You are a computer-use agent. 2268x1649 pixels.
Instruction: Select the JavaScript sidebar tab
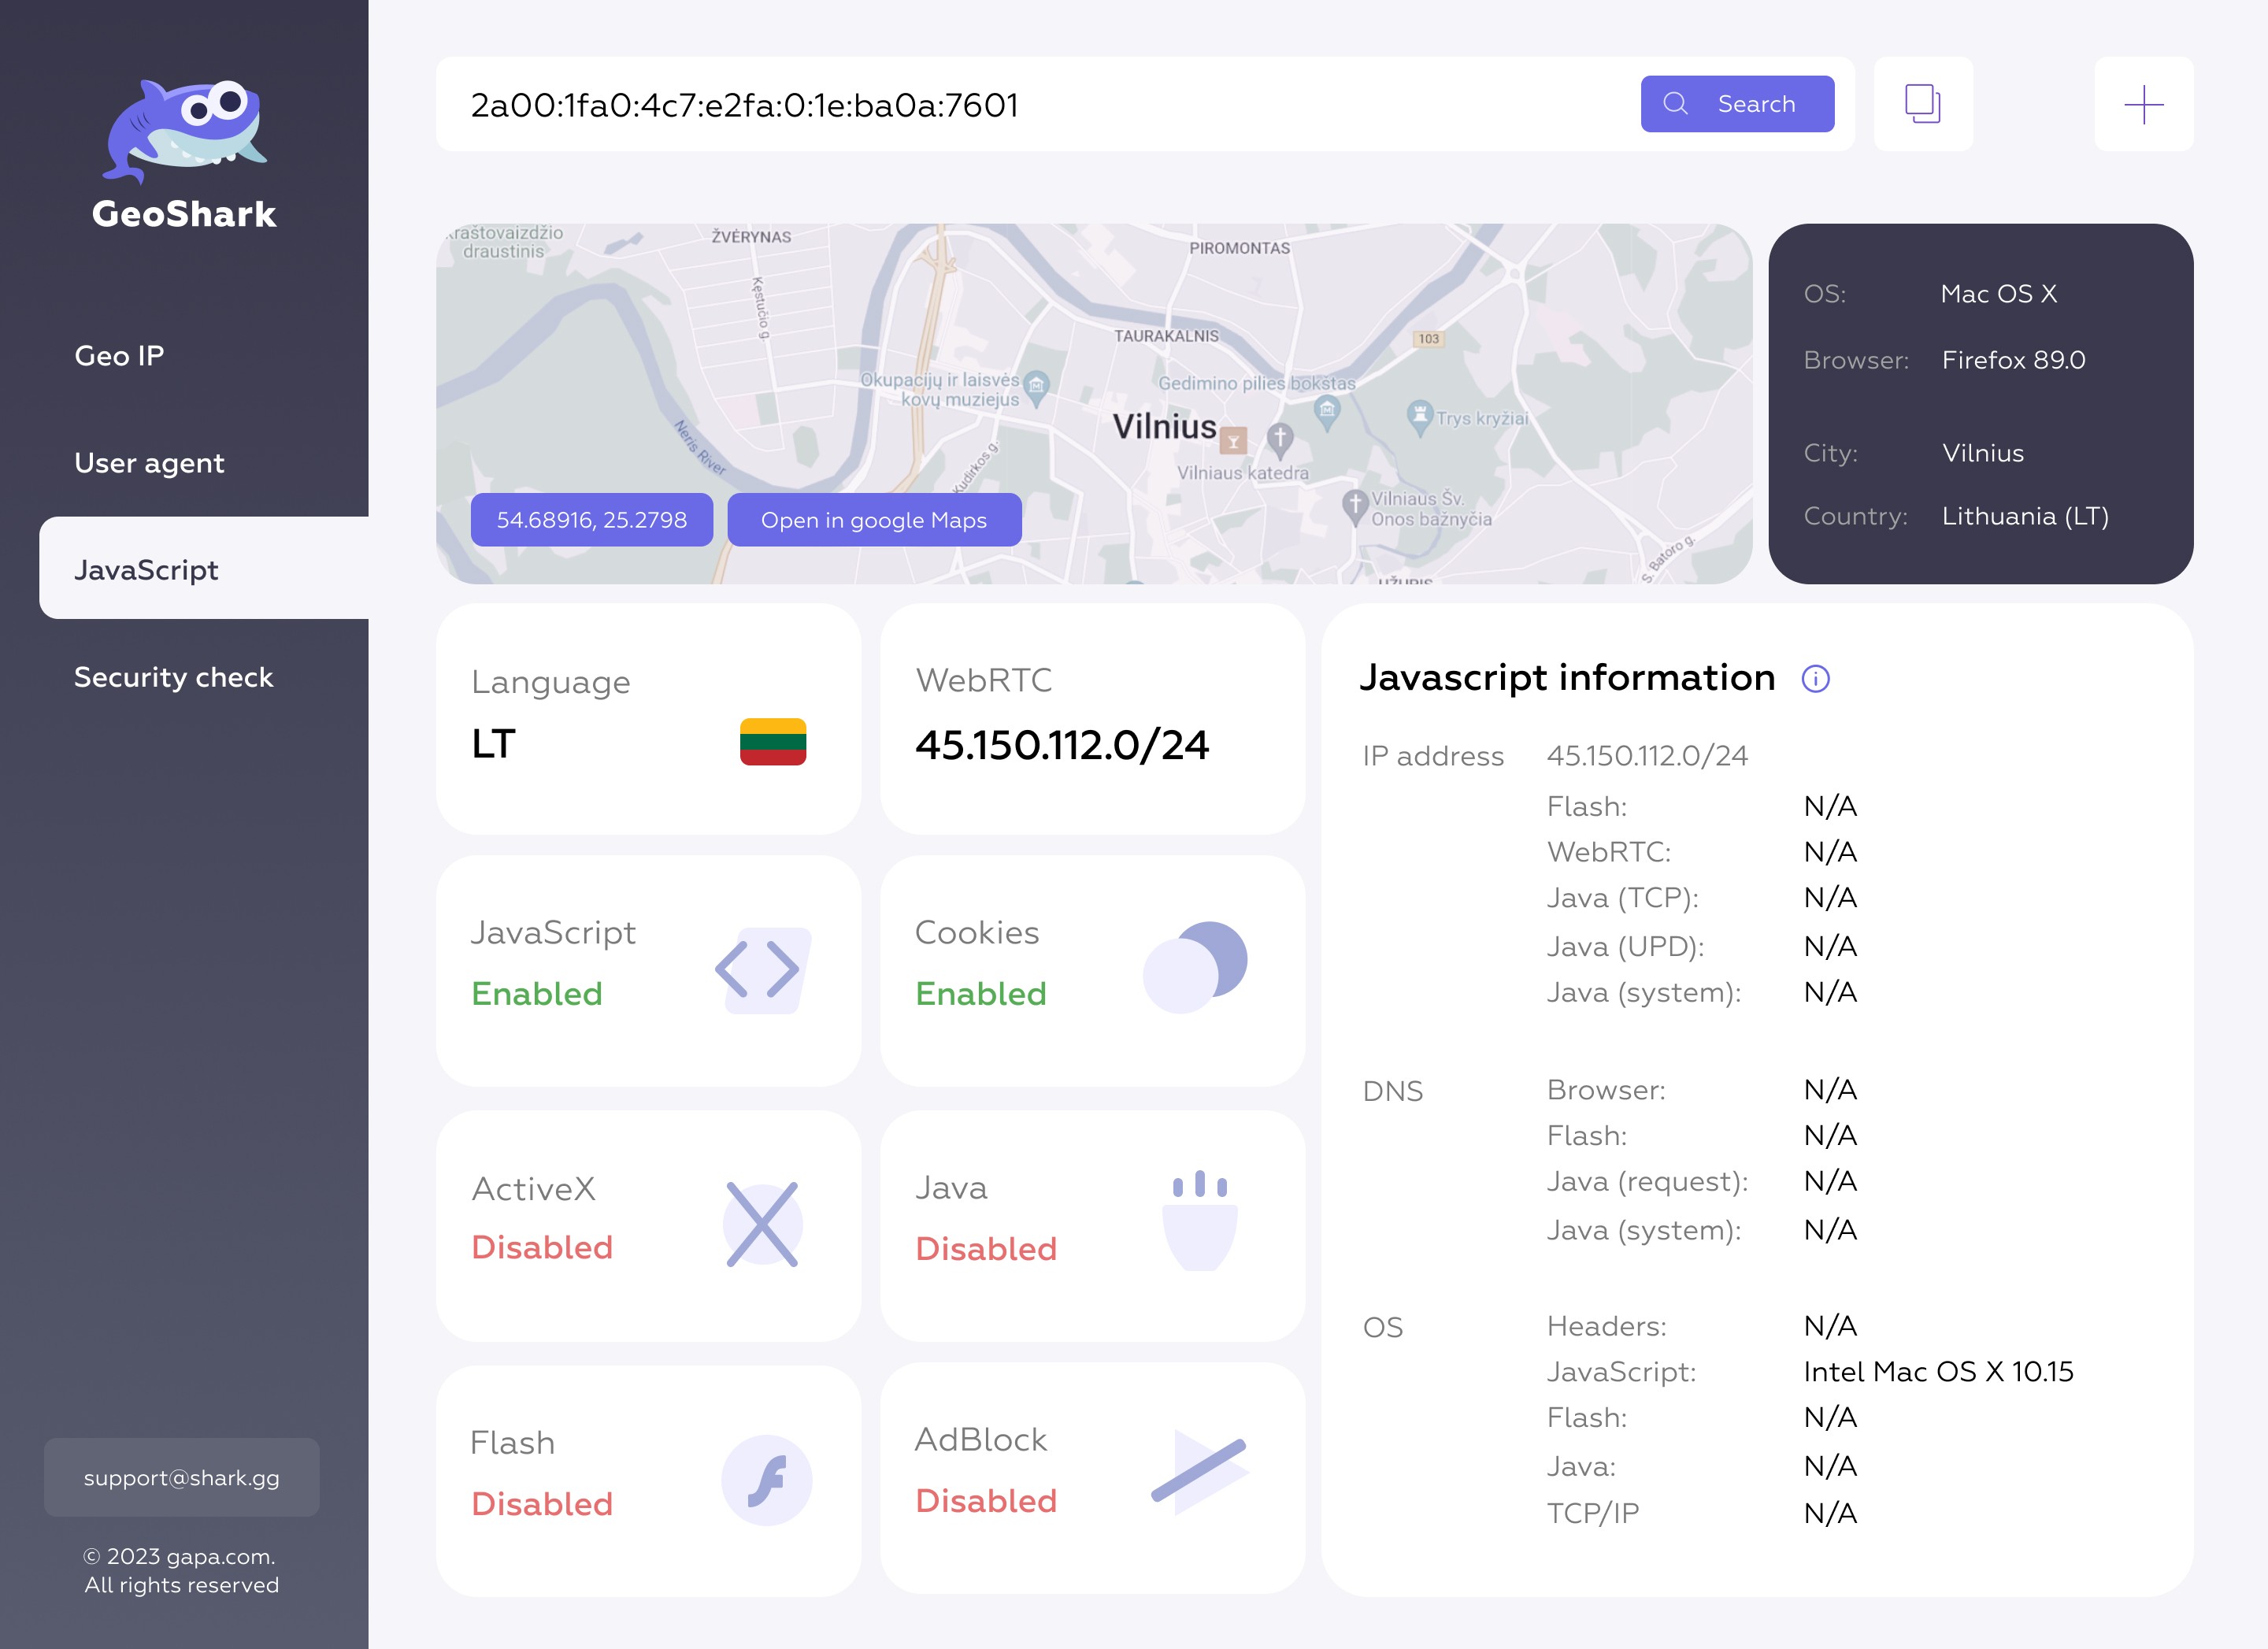click(146, 570)
